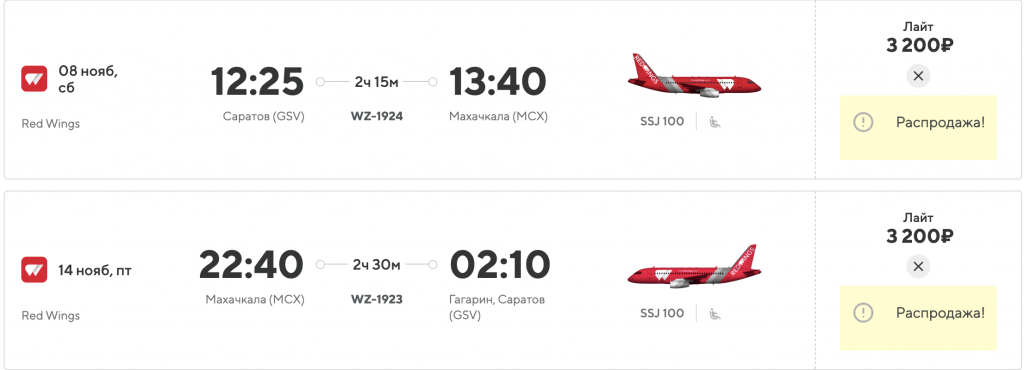
Task: Select the Лайт 3 200₽ fare for the Saratov departure
Action: click(918, 37)
